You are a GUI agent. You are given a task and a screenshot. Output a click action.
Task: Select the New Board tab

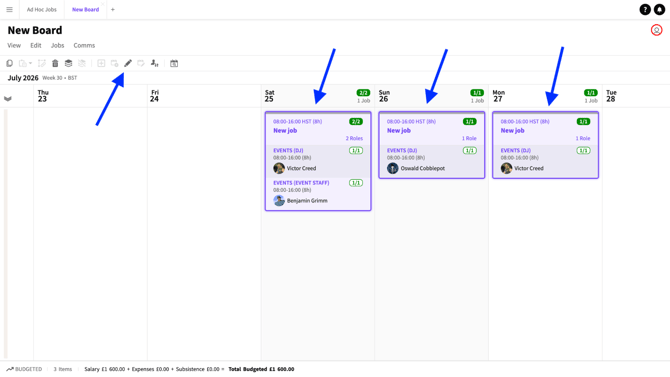pyautogui.click(x=85, y=9)
